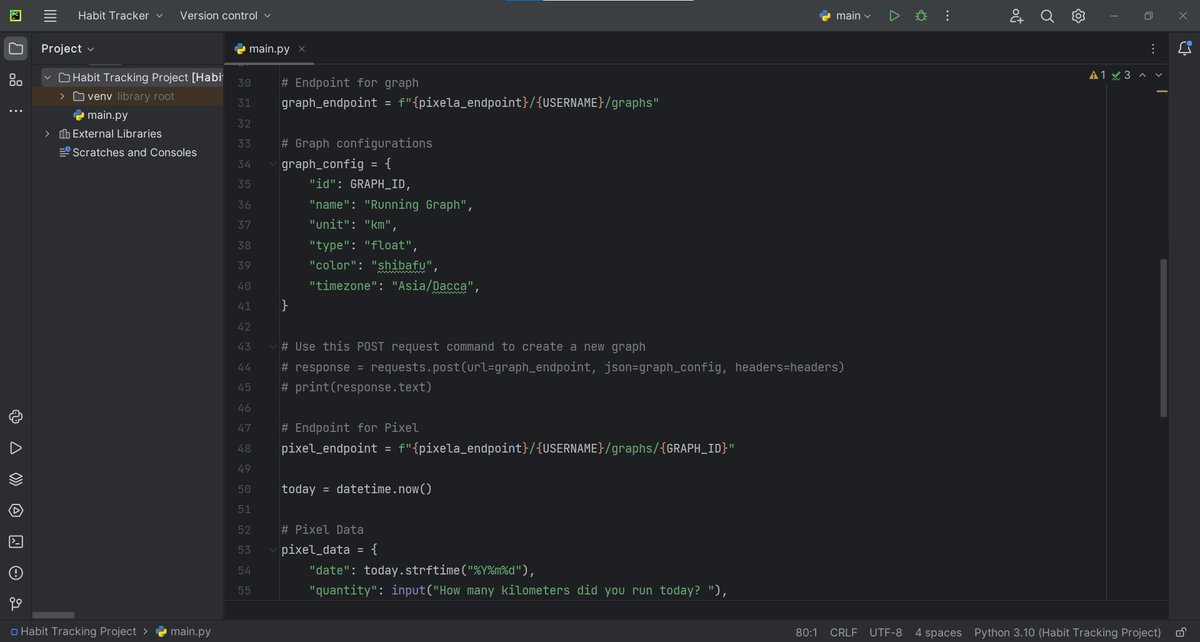Open 4 spaces indent settings

point(938,632)
